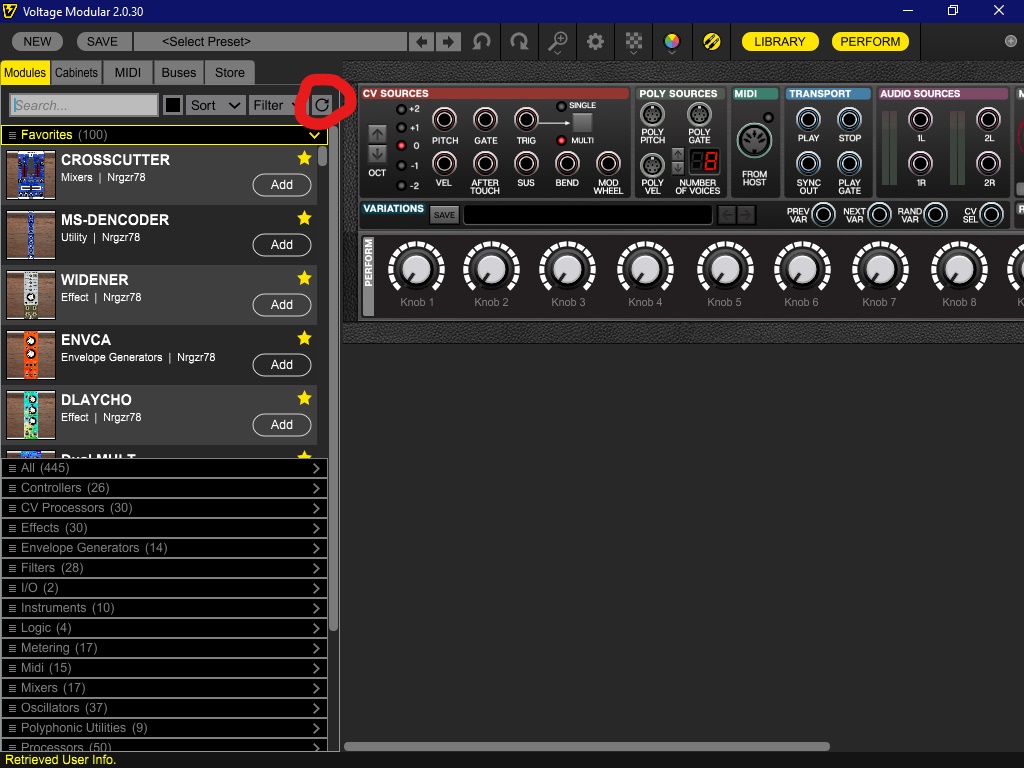
Task: Toggle favorite star on ENVCA
Action: tap(304, 338)
